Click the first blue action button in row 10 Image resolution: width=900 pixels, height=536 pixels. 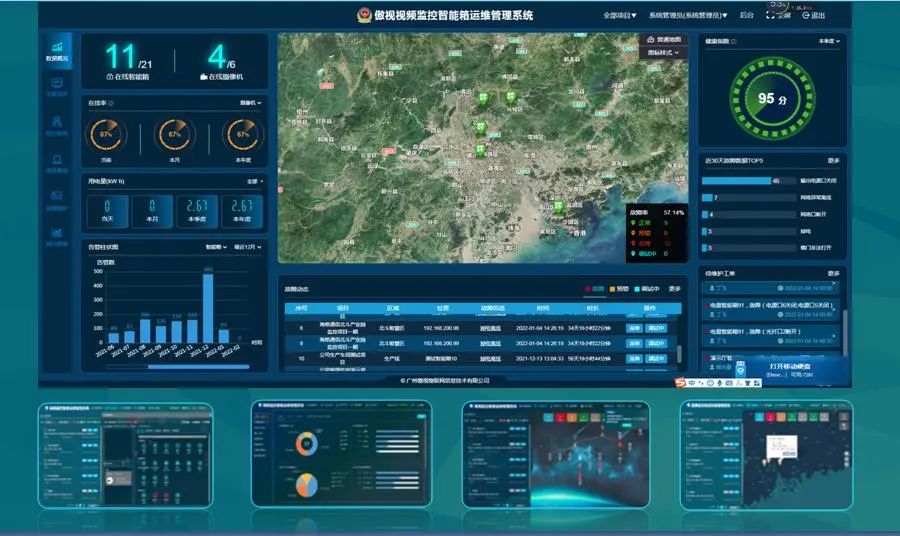(x=634, y=358)
